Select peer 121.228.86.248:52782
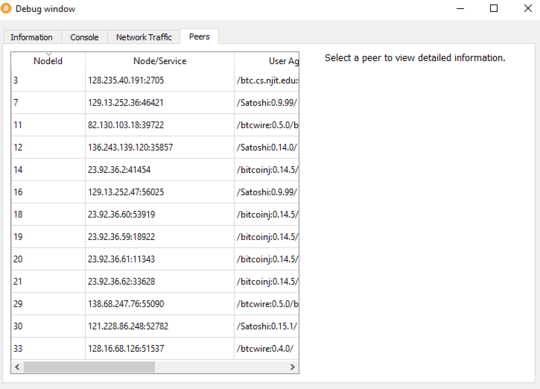The image size is (540, 389). 160,326
